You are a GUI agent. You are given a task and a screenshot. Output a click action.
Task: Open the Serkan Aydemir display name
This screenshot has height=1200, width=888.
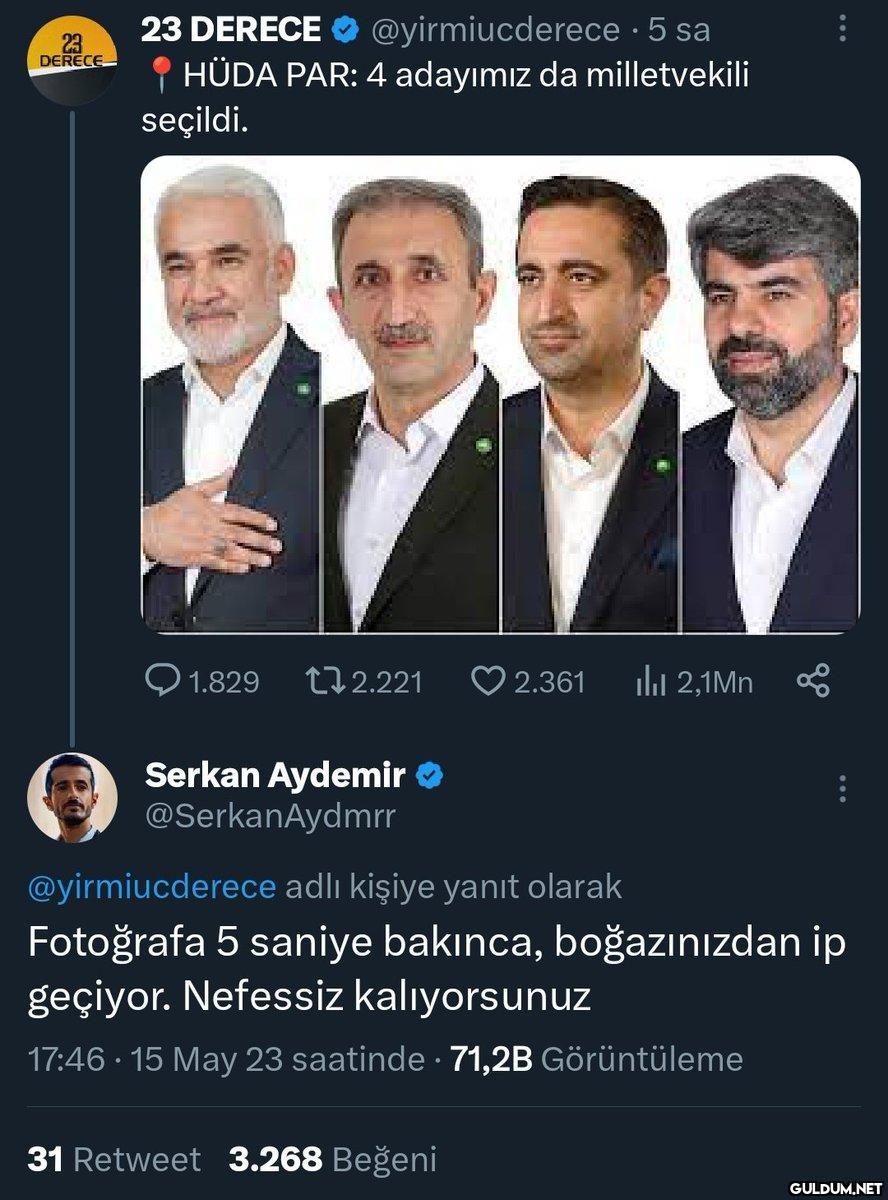click(x=276, y=774)
